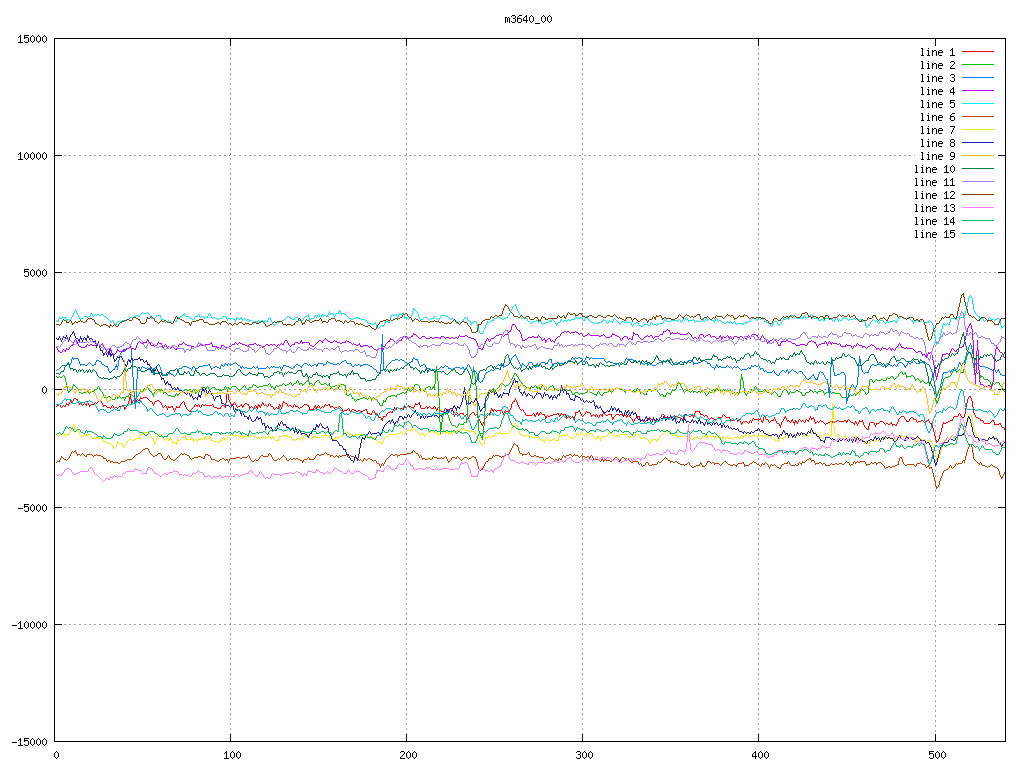Select the 'line 9' legend label
Viewport: 1024px width, 768px height.
tap(938, 156)
